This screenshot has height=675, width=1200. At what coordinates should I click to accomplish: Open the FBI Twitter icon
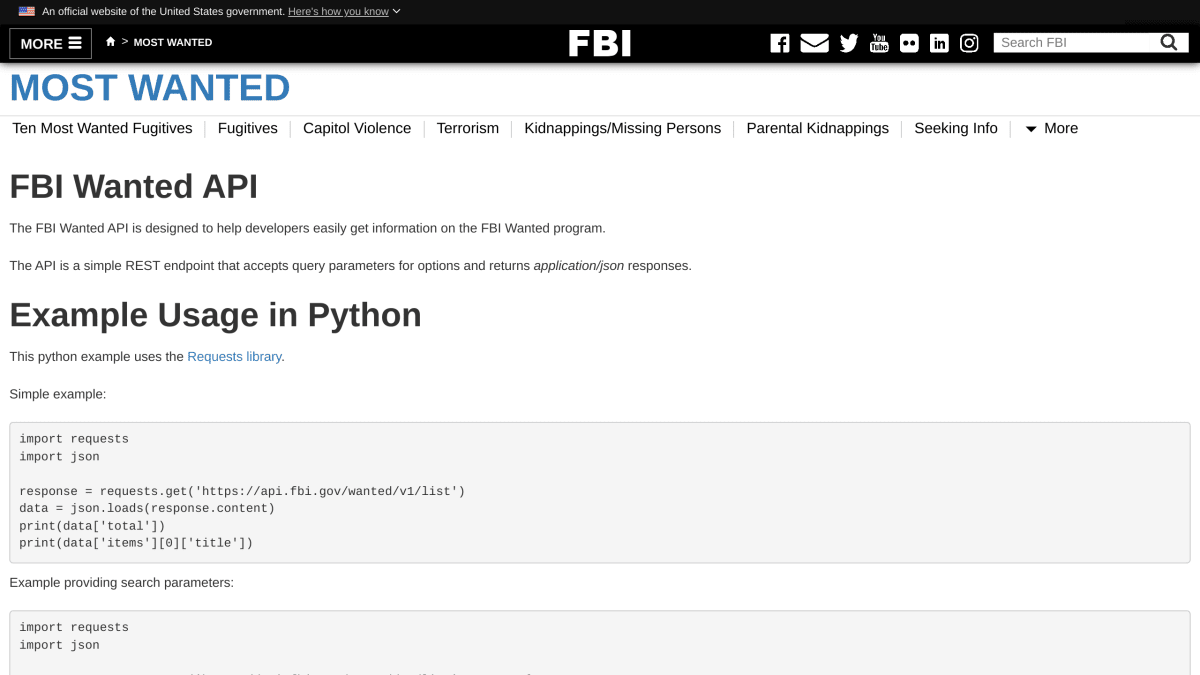point(849,43)
